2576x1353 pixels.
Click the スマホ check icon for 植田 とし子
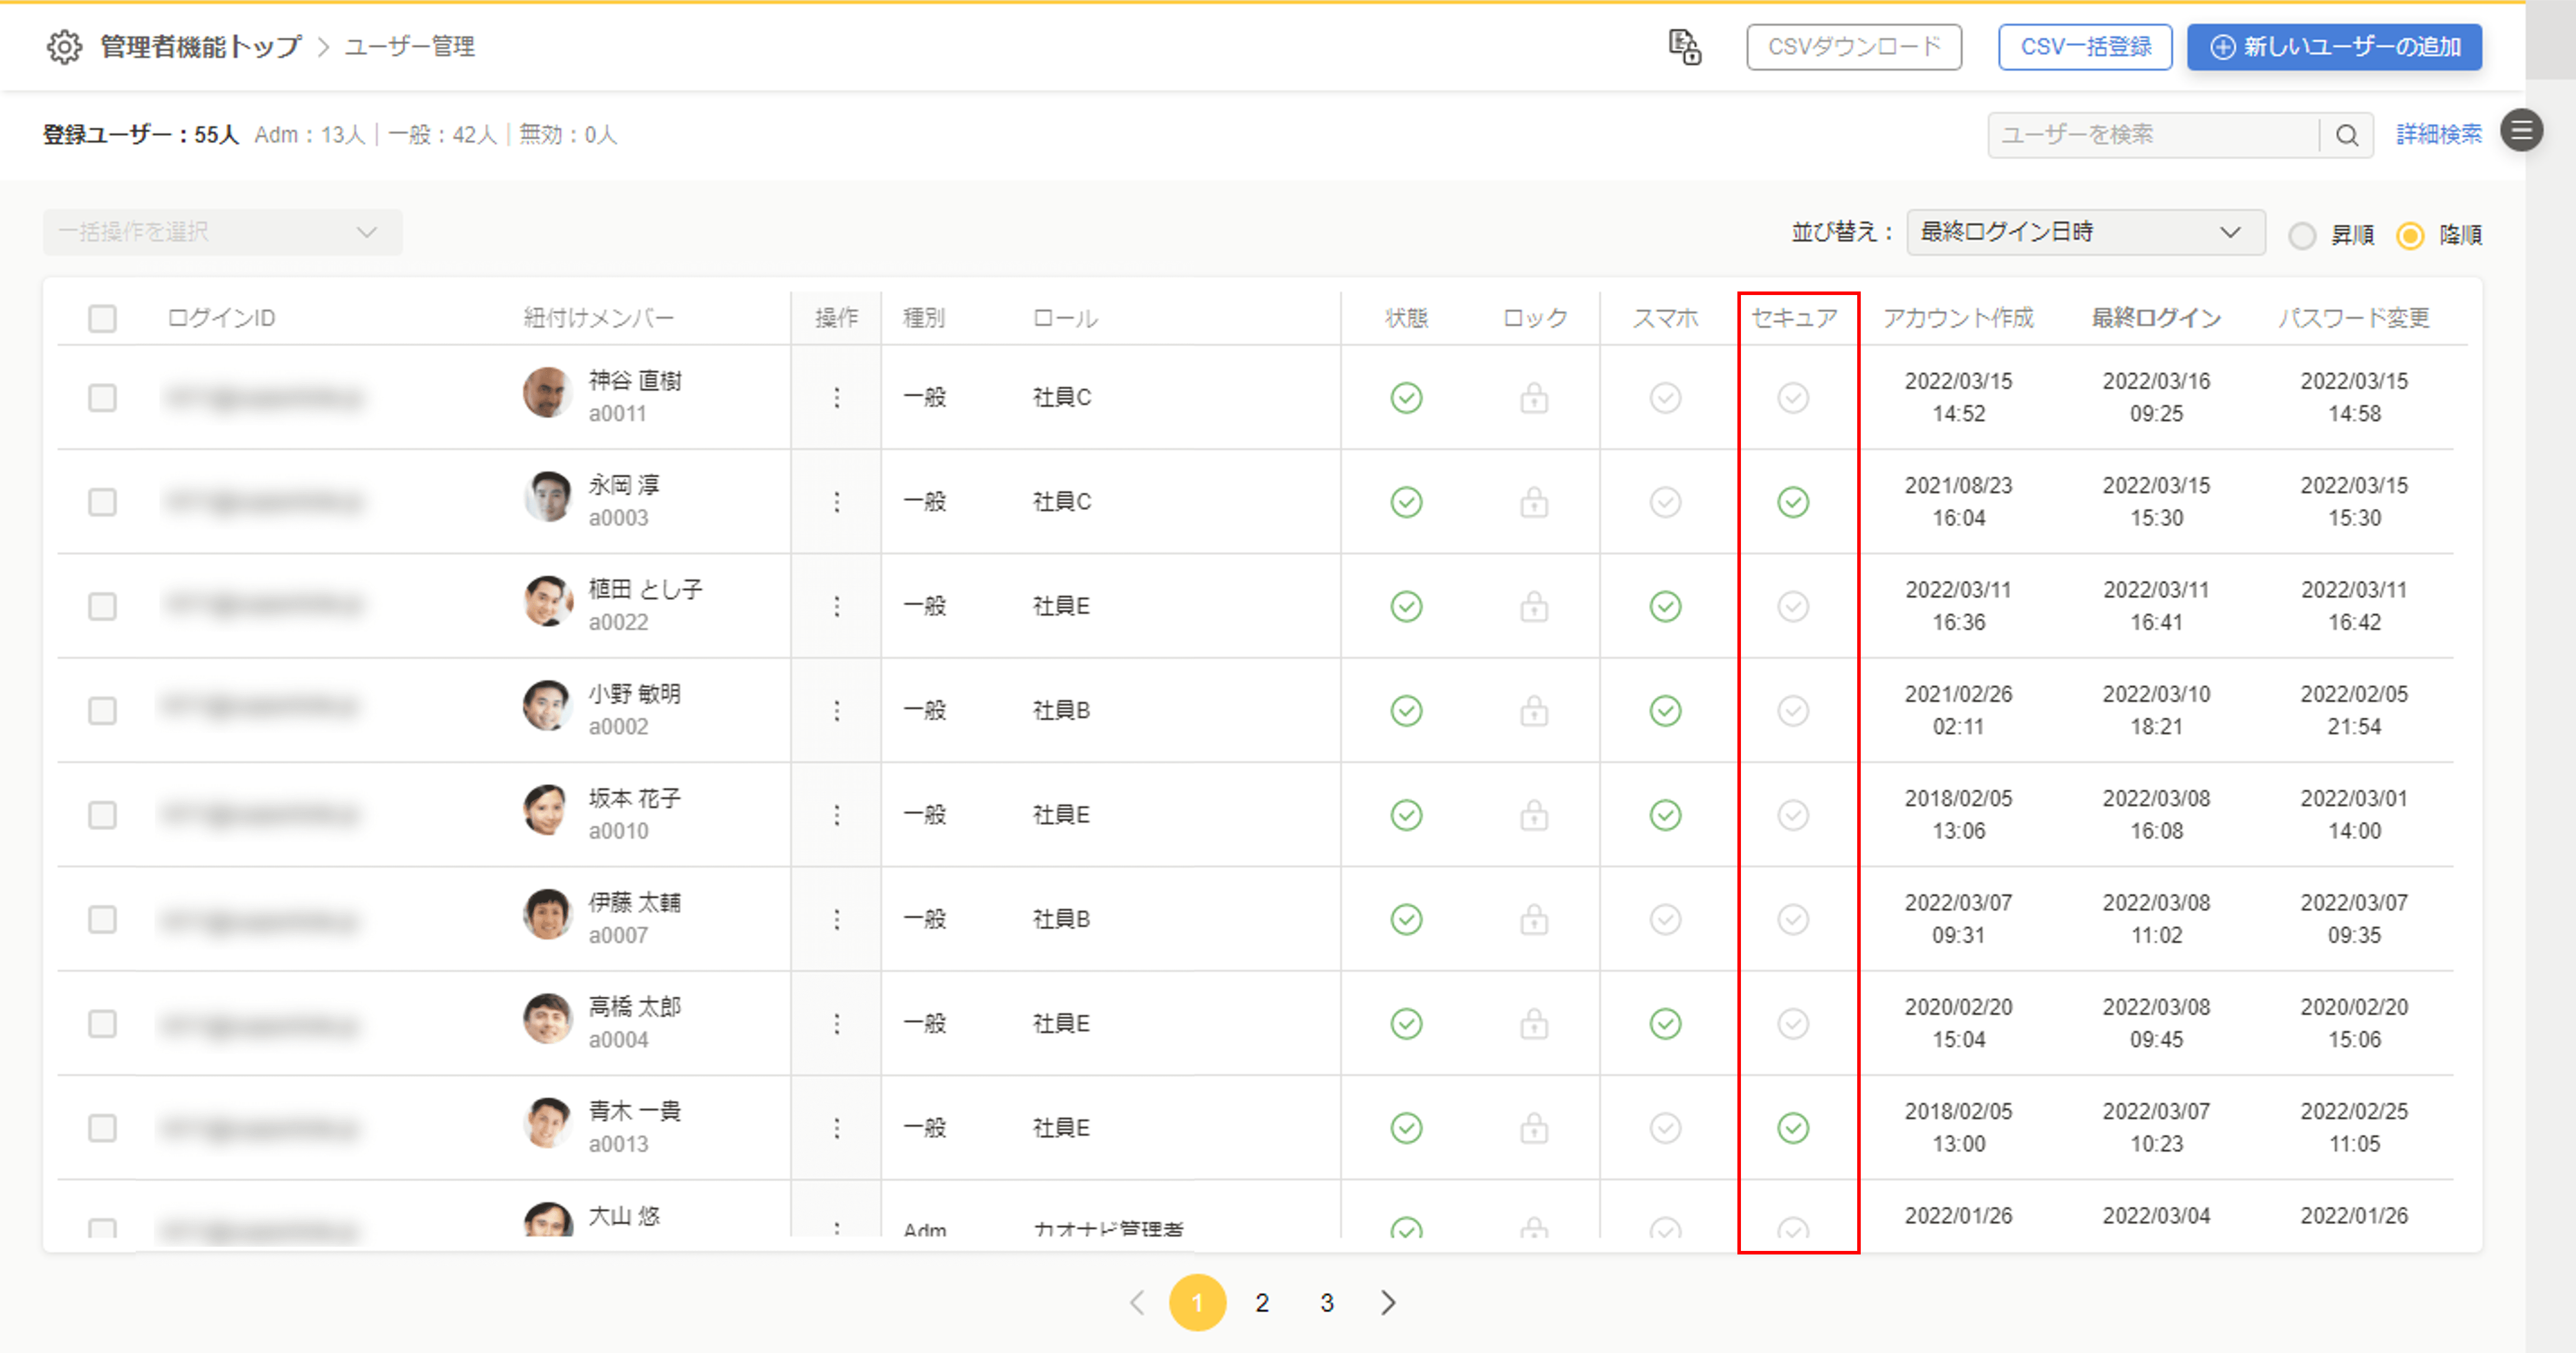tap(1665, 607)
